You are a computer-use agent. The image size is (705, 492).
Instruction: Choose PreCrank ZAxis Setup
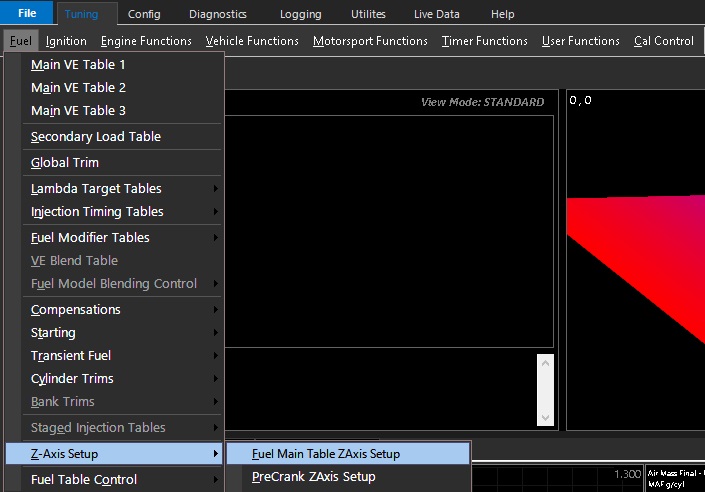(x=314, y=477)
